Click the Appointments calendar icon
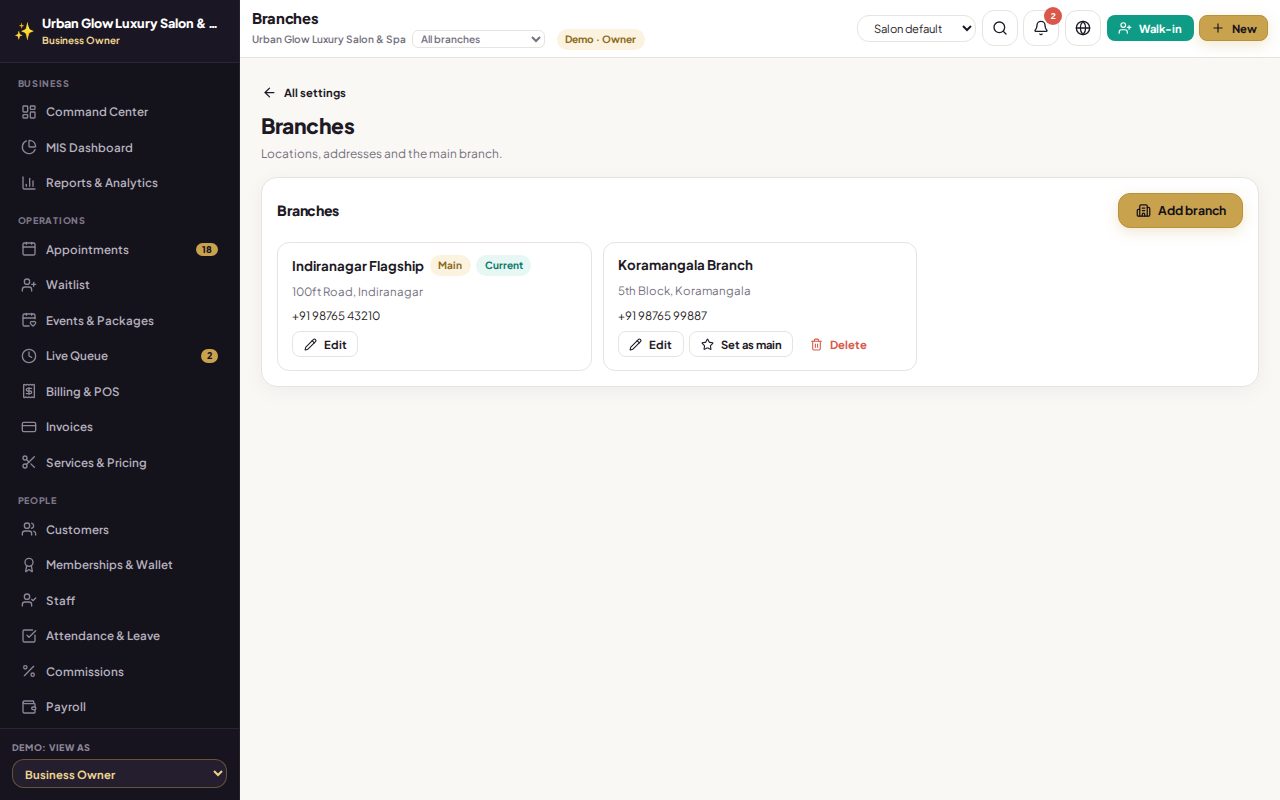The height and width of the screenshot is (800, 1280). coord(29,249)
